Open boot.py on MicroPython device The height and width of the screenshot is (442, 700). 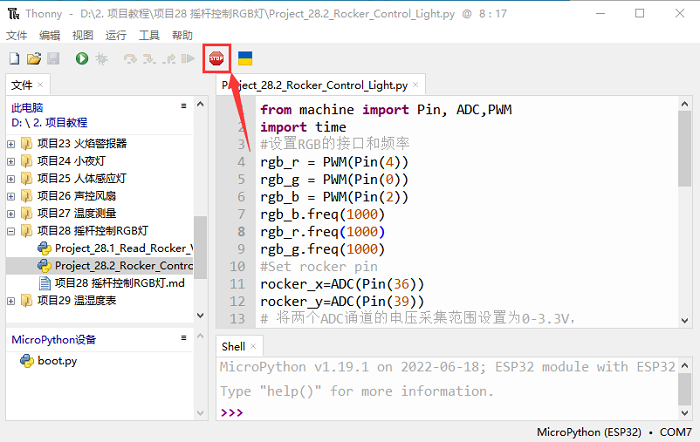coord(56,360)
